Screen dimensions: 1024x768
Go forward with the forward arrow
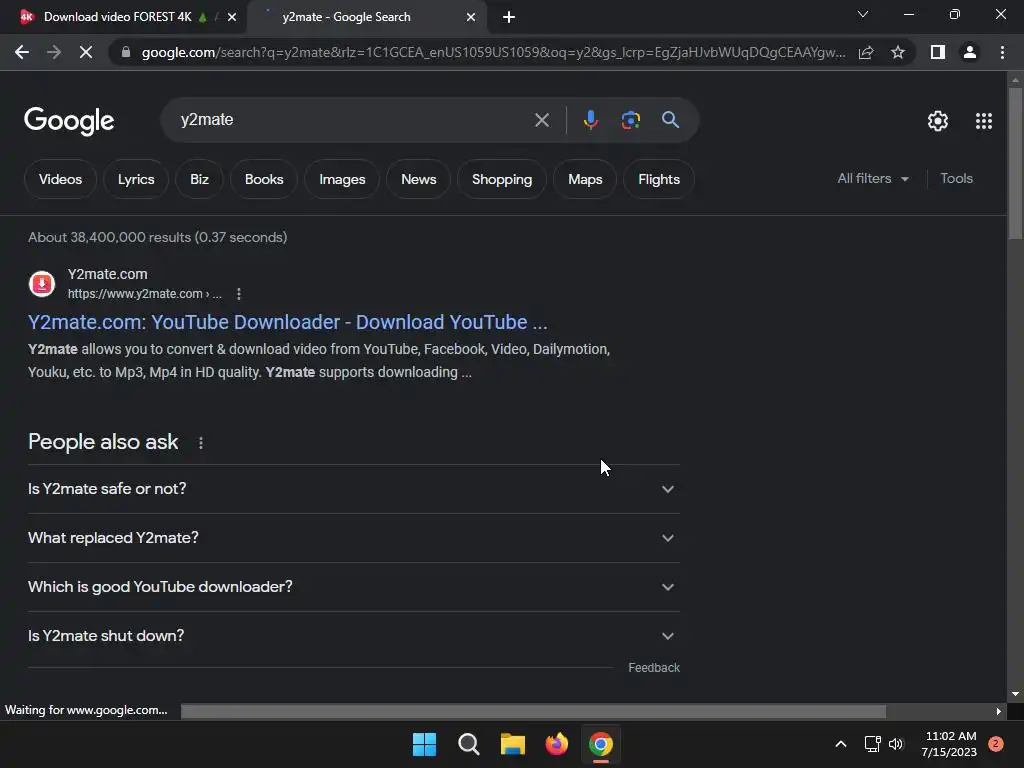54,52
